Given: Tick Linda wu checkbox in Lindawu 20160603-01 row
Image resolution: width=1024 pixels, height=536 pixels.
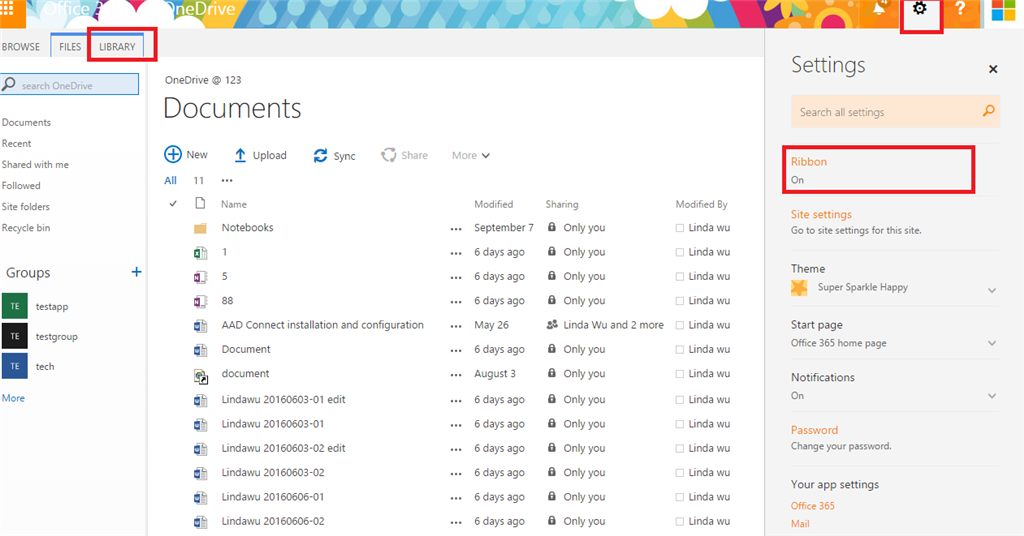Looking at the screenshot, I should point(680,424).
